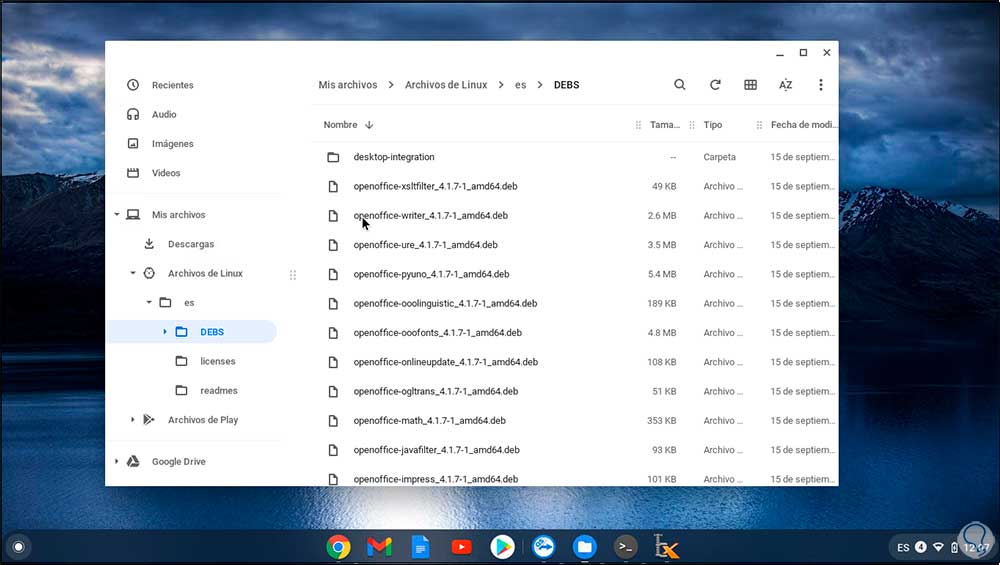
Task: Collapse the es folder arrow
Action: click(x=149, y=302)
